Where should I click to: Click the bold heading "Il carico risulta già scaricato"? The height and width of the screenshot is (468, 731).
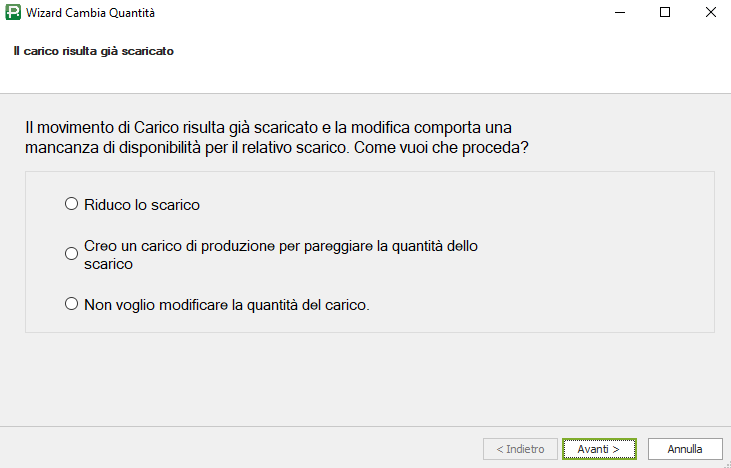[x=94, y=51]
